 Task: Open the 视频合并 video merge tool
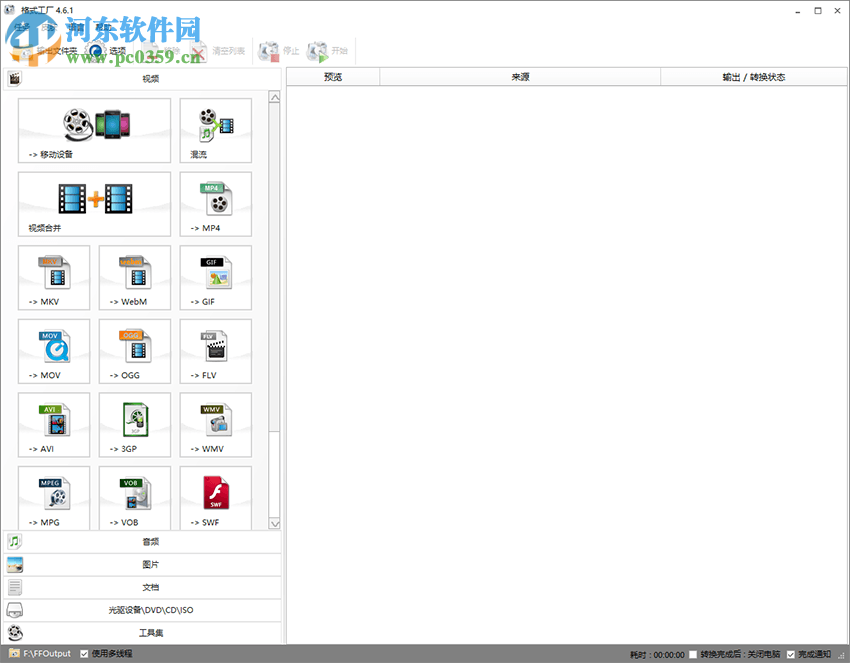tap(94, 204)
